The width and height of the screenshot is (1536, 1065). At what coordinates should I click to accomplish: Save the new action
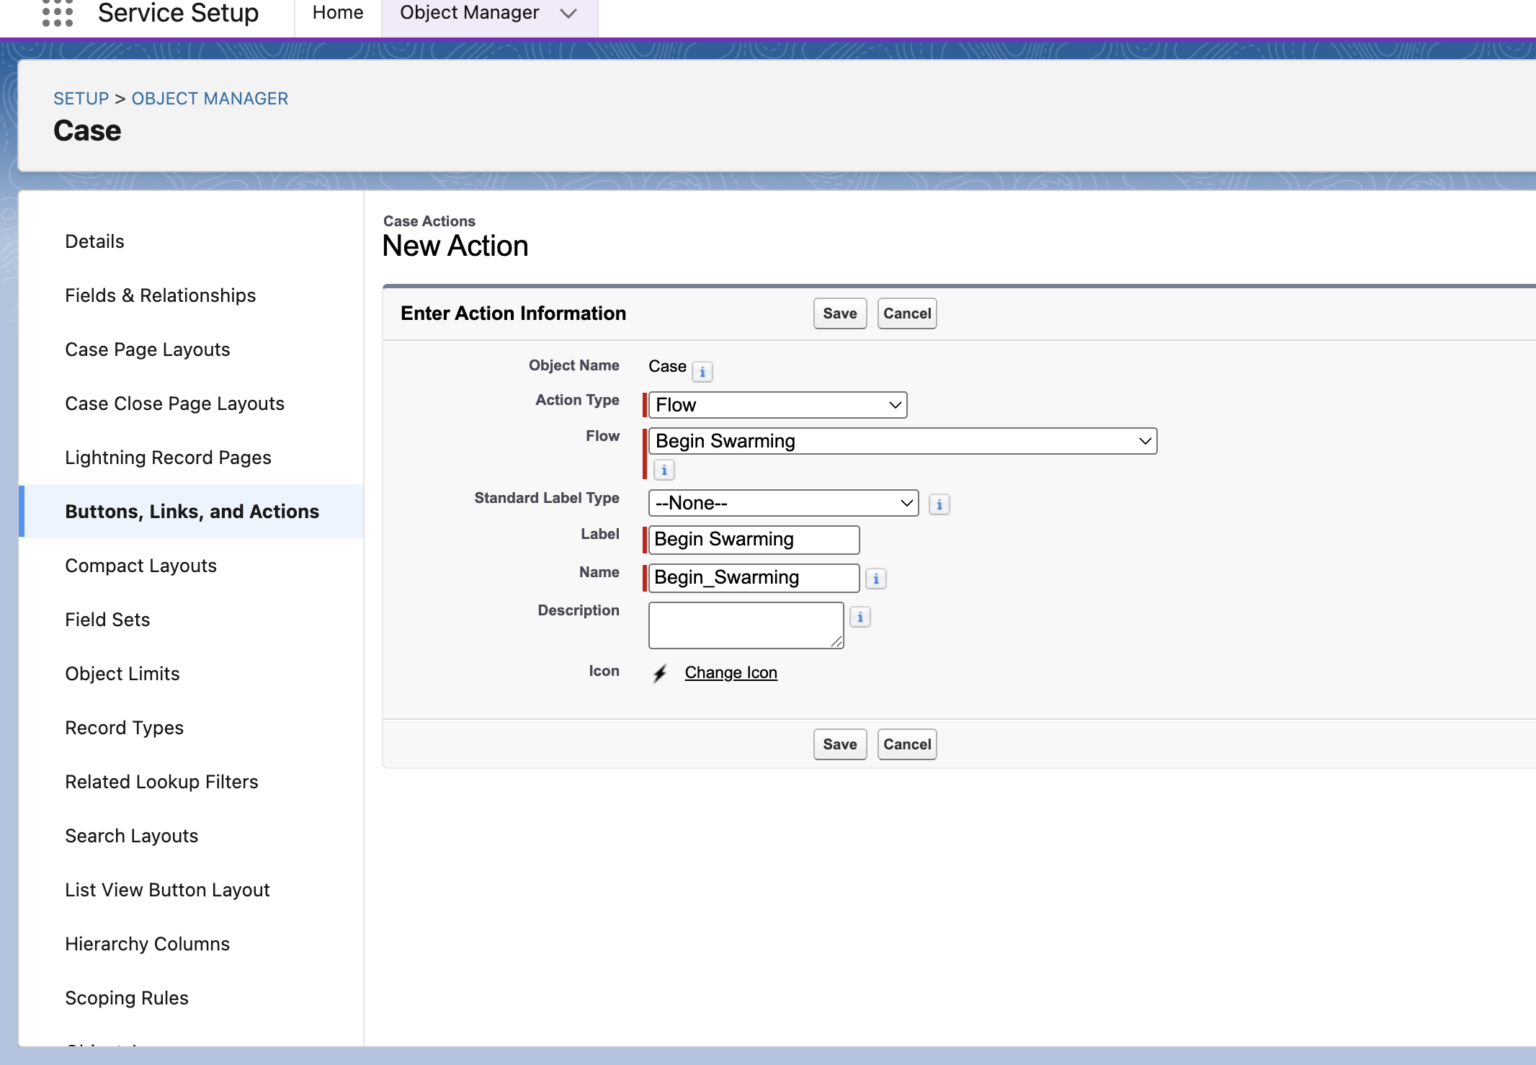[x=839, y=313]
